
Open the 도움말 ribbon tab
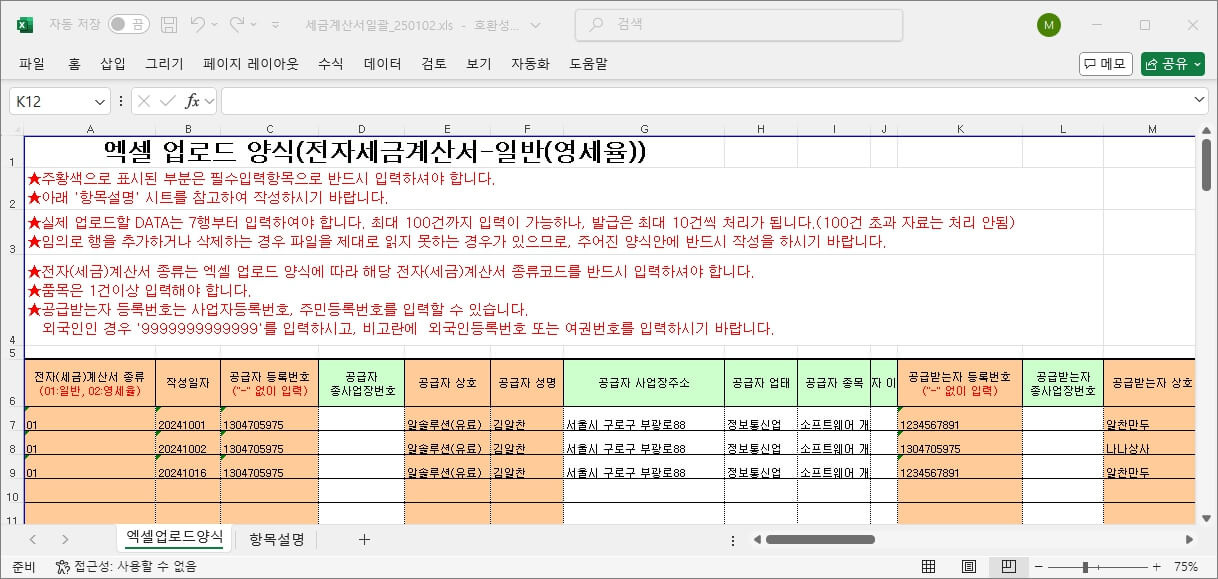(588, 63)
